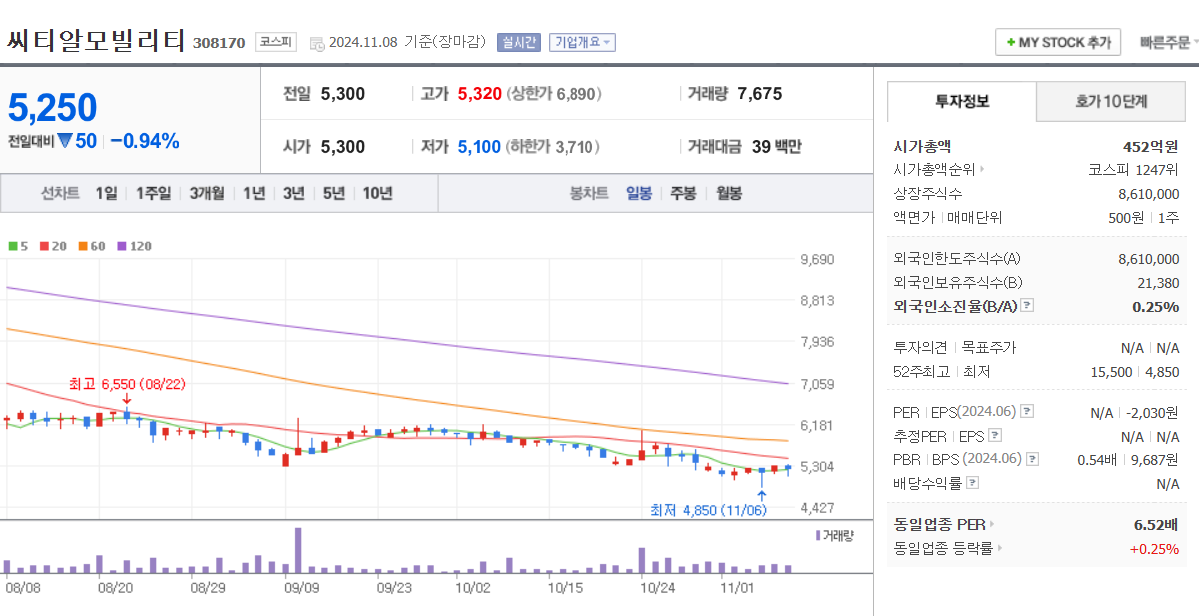Click the 실시간 badge

pyautogui.click(x=519, y=42)
